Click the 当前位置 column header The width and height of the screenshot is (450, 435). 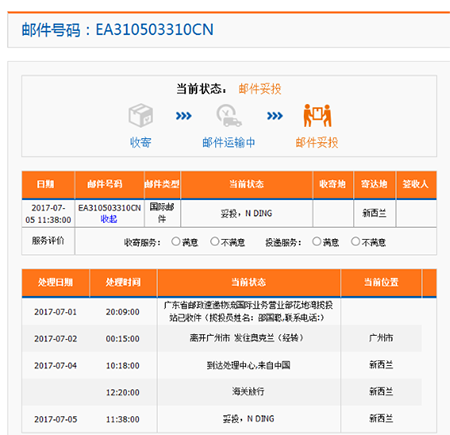[x=381, y=282]
